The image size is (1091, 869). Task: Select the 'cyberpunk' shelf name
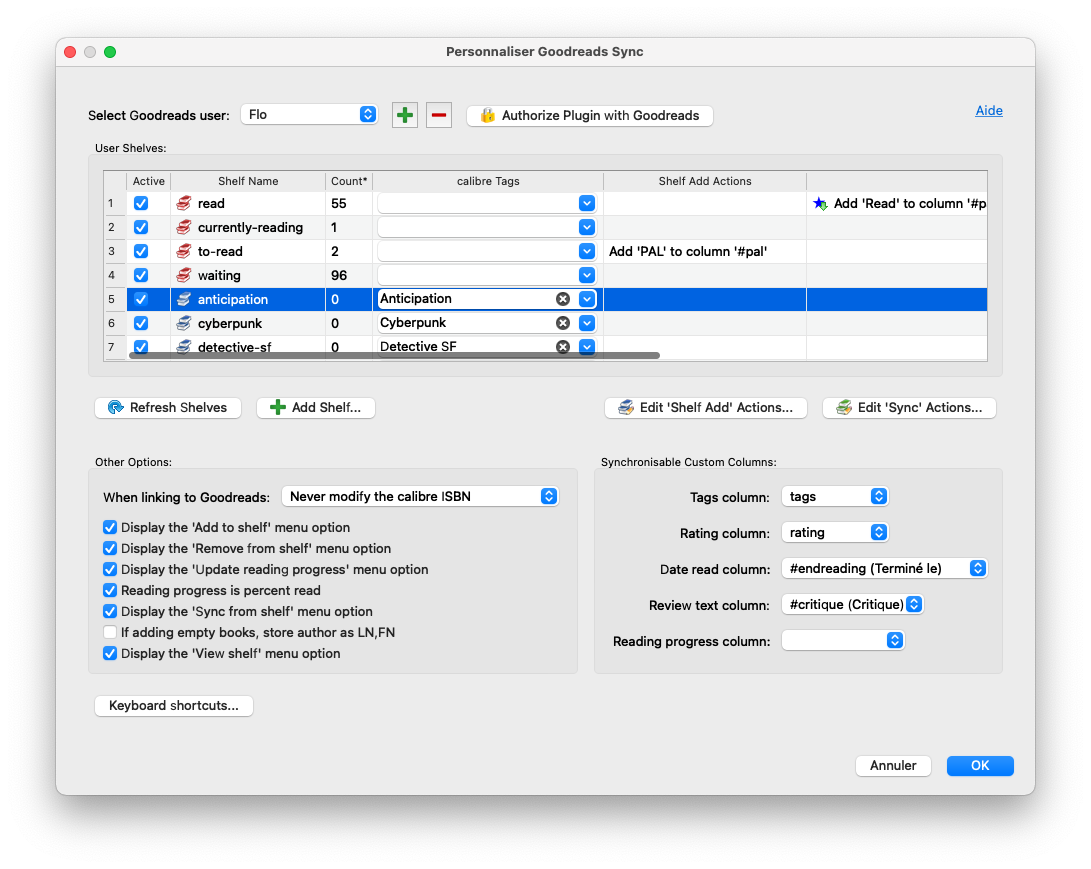tap(230, 324)
